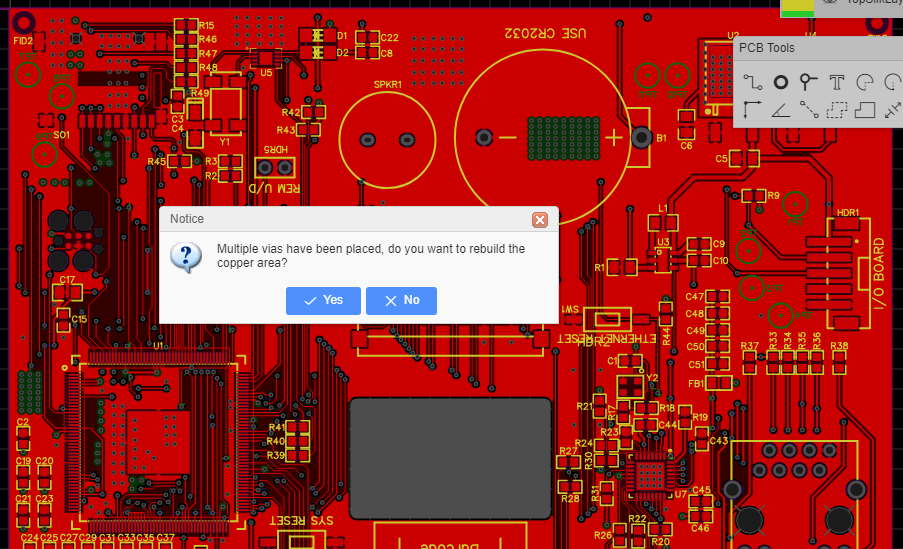
Task: Select the Y1 crystal designator
Action: [x=225, y=142]
